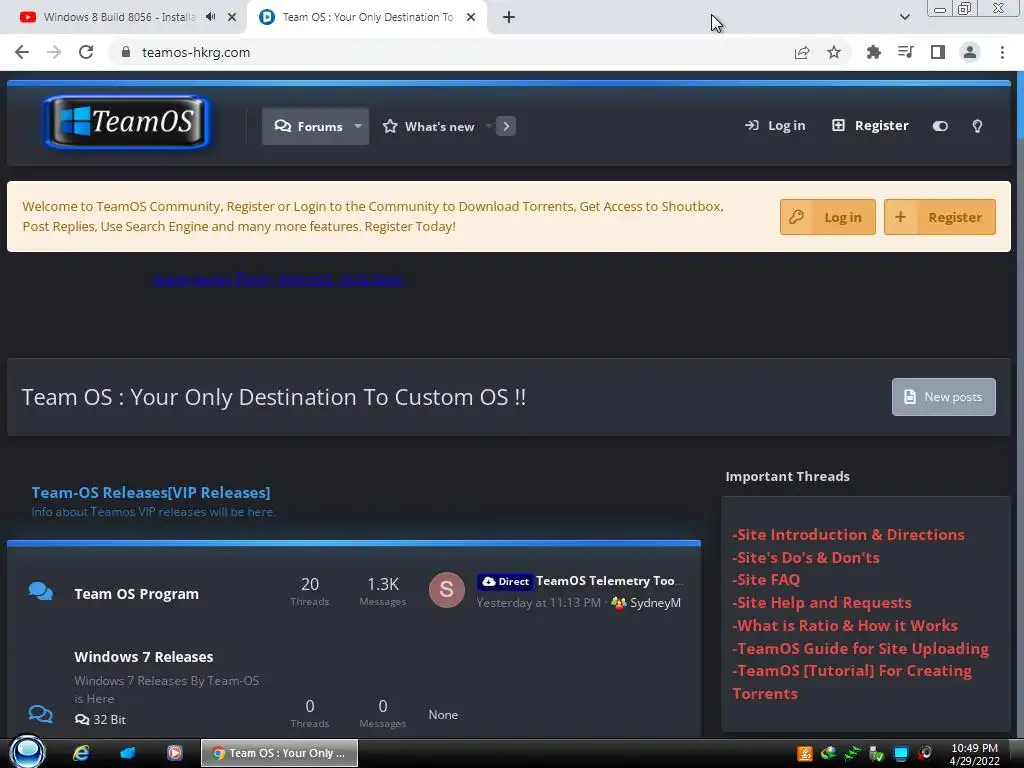Click the padlock site info icon
The width and height of the screenshot is (1024, 768).
(126, 52)
